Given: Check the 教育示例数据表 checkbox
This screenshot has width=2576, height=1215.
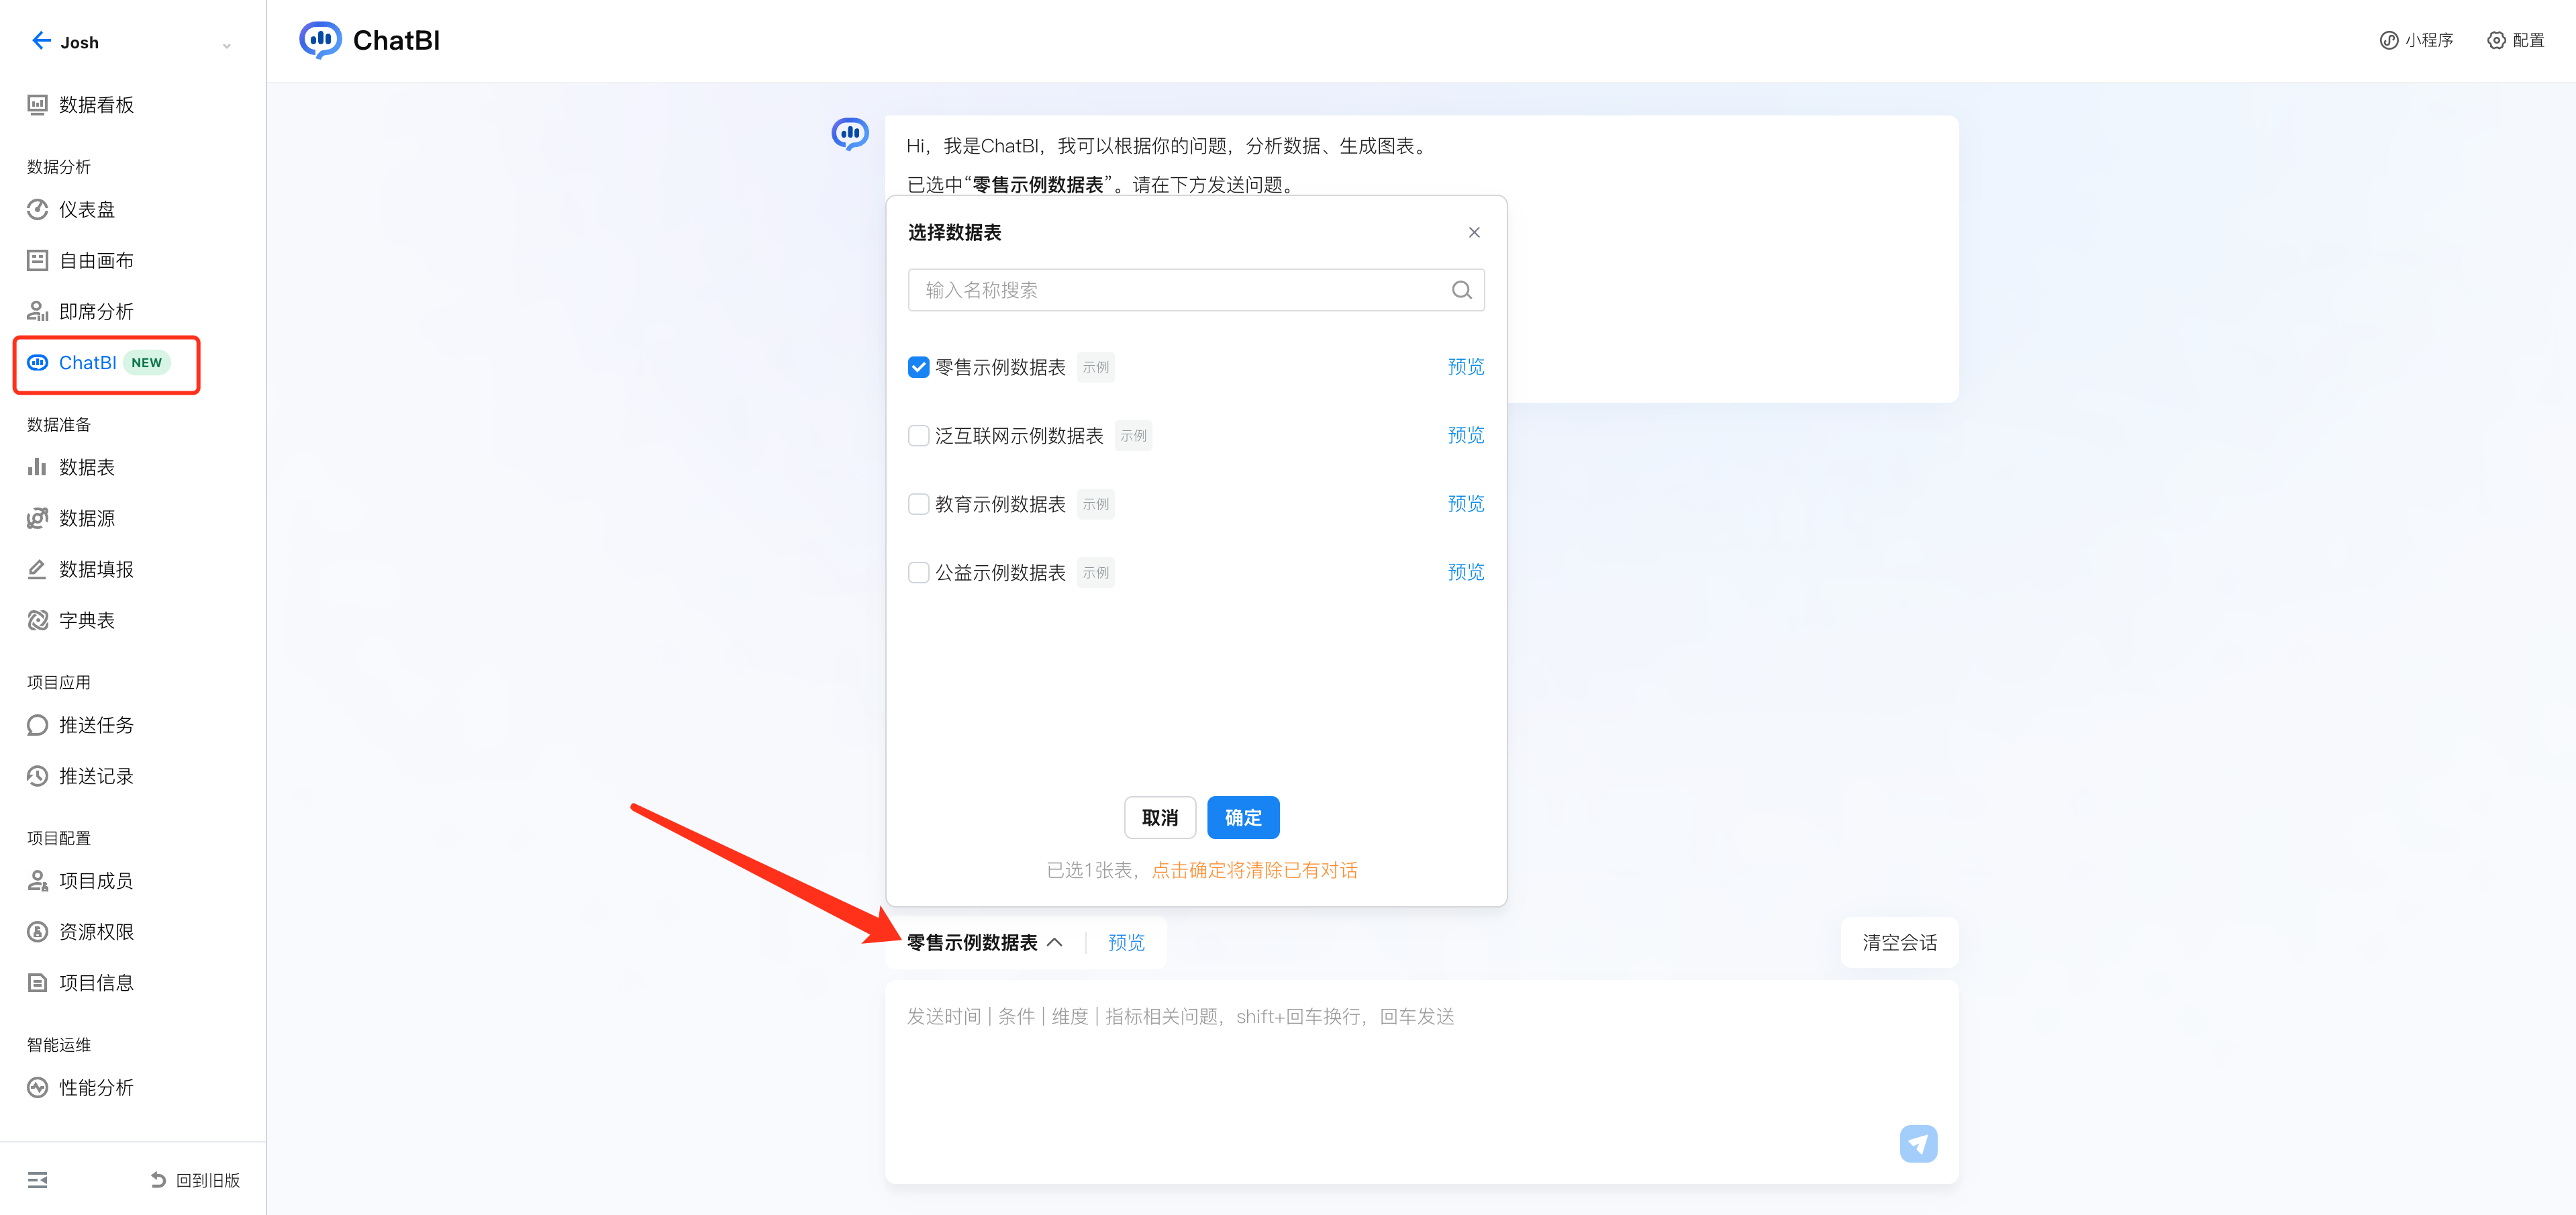Looking at the screenshot, I should coord(918,504).
